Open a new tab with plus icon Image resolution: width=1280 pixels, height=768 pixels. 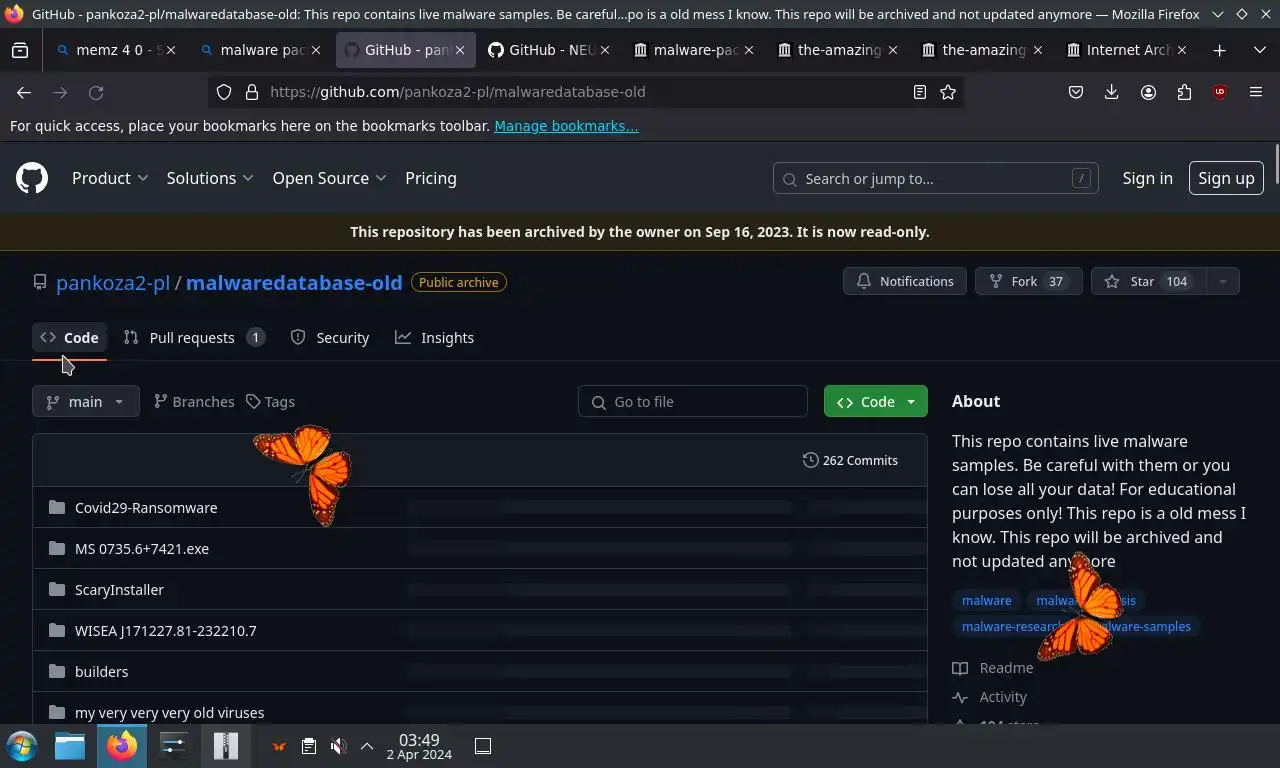[x=1219, y=50]
